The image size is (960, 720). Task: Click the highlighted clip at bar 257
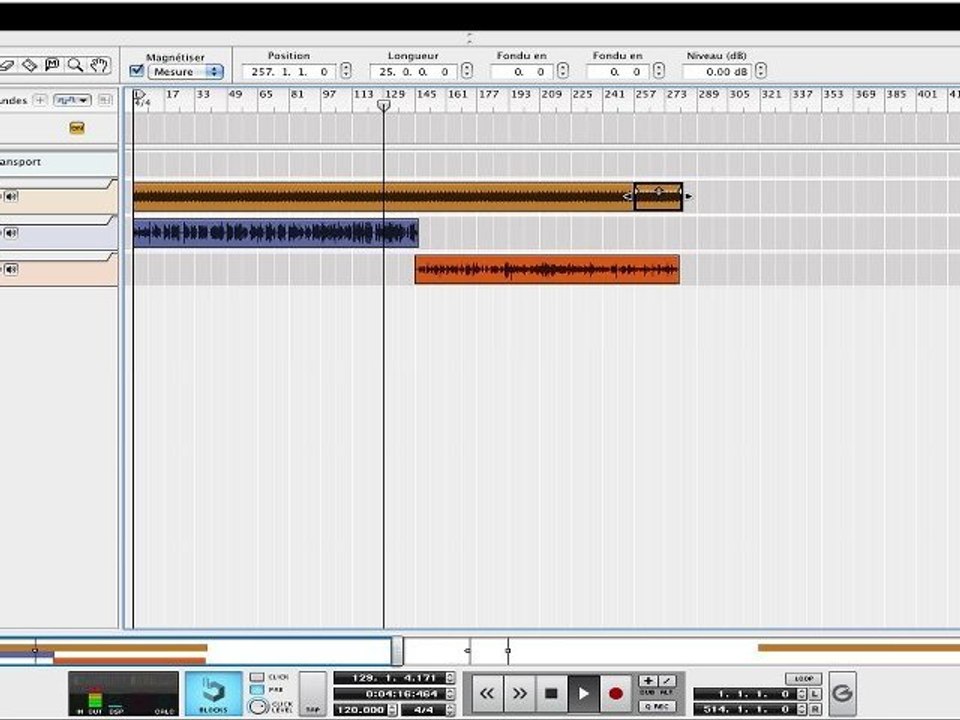point(658,197)
